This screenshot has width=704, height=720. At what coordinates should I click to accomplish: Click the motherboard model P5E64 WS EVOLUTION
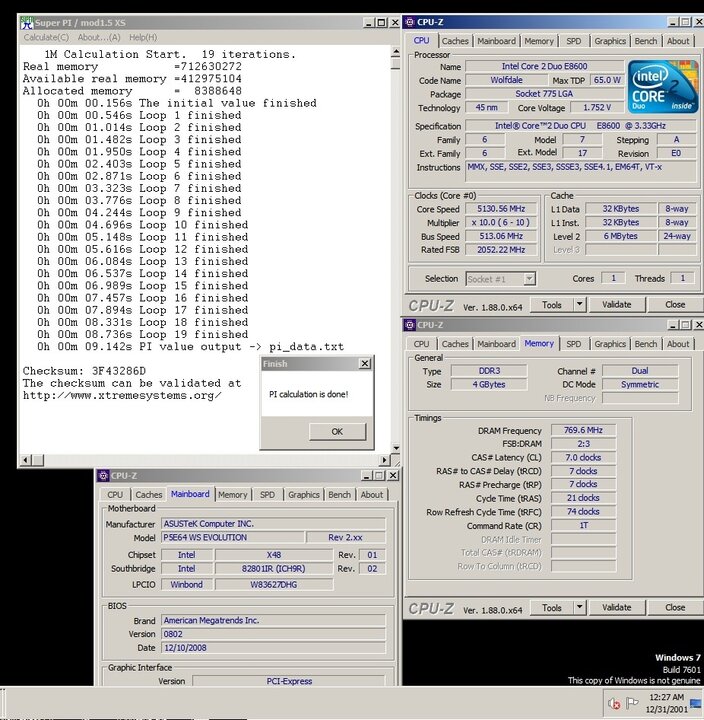[232, 537]
